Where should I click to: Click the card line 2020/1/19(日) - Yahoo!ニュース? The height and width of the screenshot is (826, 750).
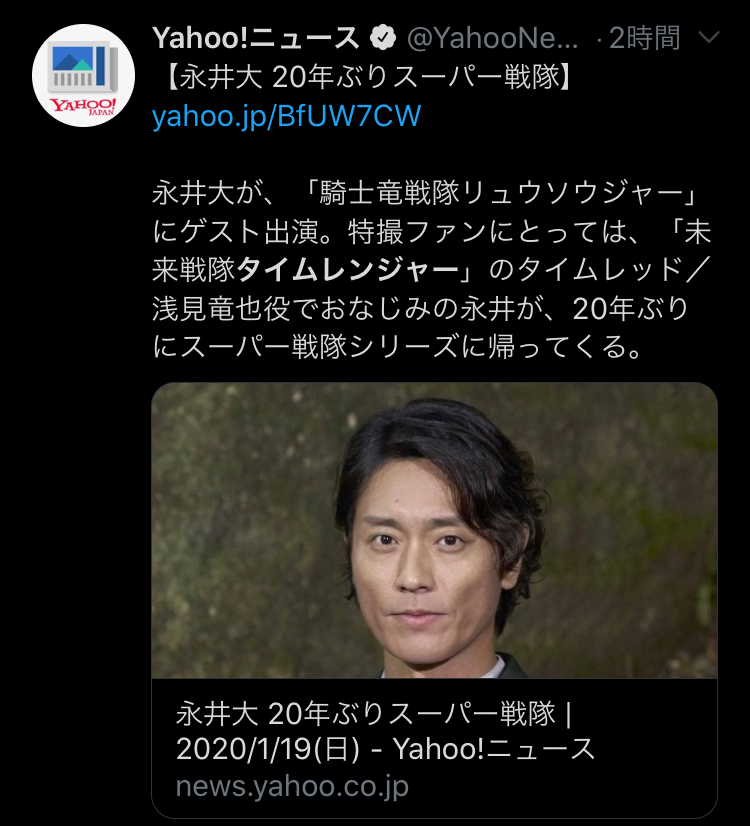[385, 749]
